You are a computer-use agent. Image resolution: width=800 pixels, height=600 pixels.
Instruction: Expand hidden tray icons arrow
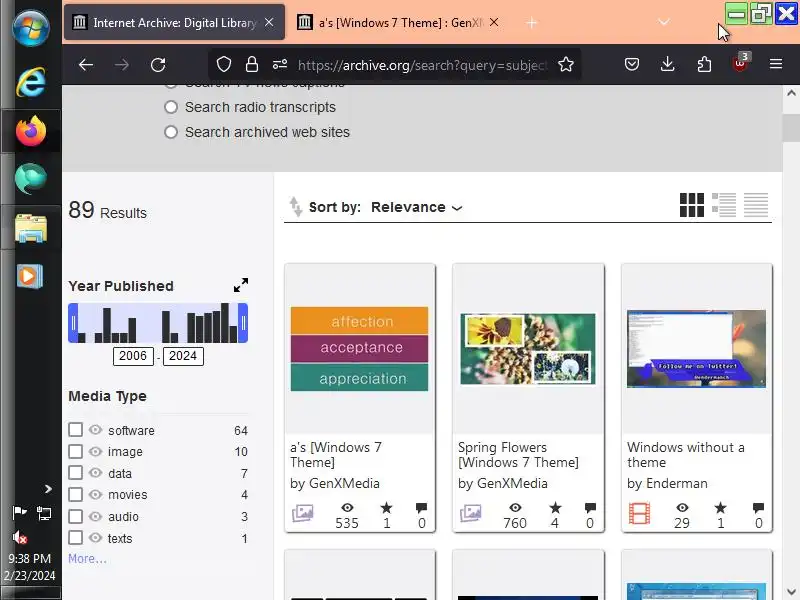tap(48, 489)
